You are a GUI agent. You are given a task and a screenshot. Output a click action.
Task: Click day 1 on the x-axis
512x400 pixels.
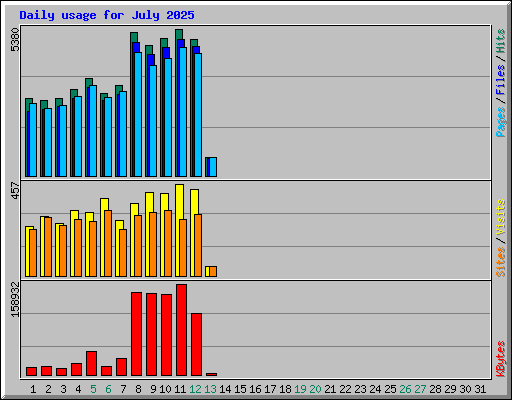coord(33,389)
